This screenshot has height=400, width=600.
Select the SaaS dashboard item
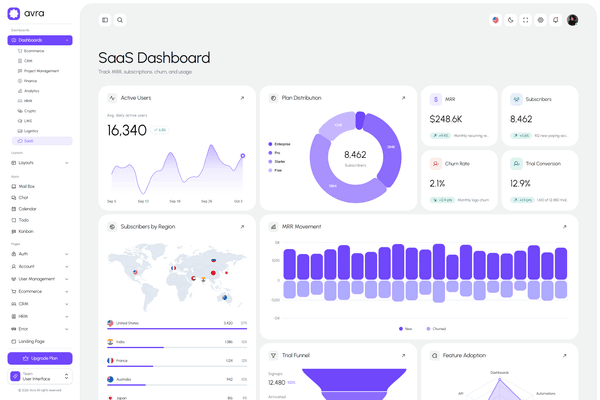click(42, 141)
